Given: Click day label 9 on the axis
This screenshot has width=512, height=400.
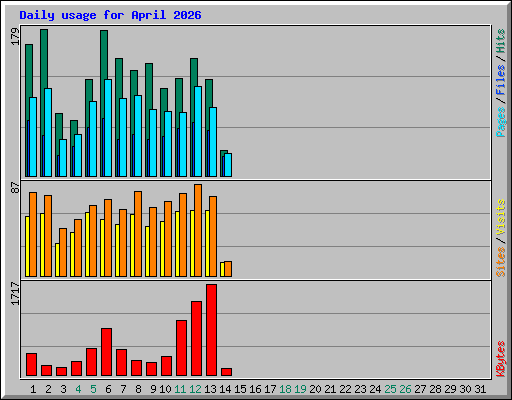Looking at the screenshot, I should pyautogui.click(x=153, y=389).
